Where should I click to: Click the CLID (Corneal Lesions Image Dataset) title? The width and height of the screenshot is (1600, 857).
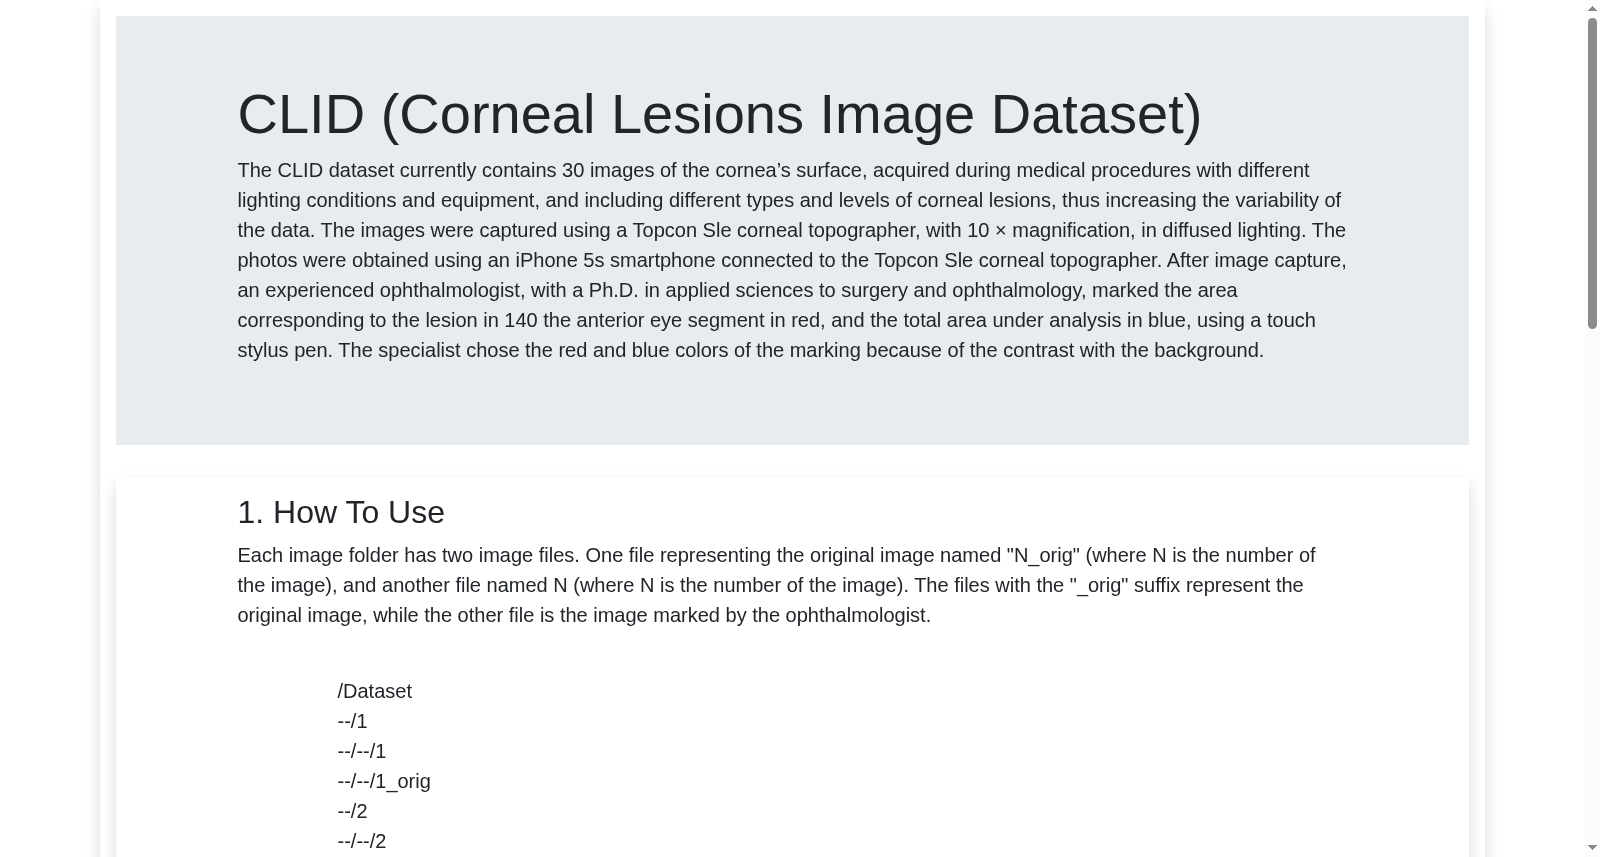719,114
